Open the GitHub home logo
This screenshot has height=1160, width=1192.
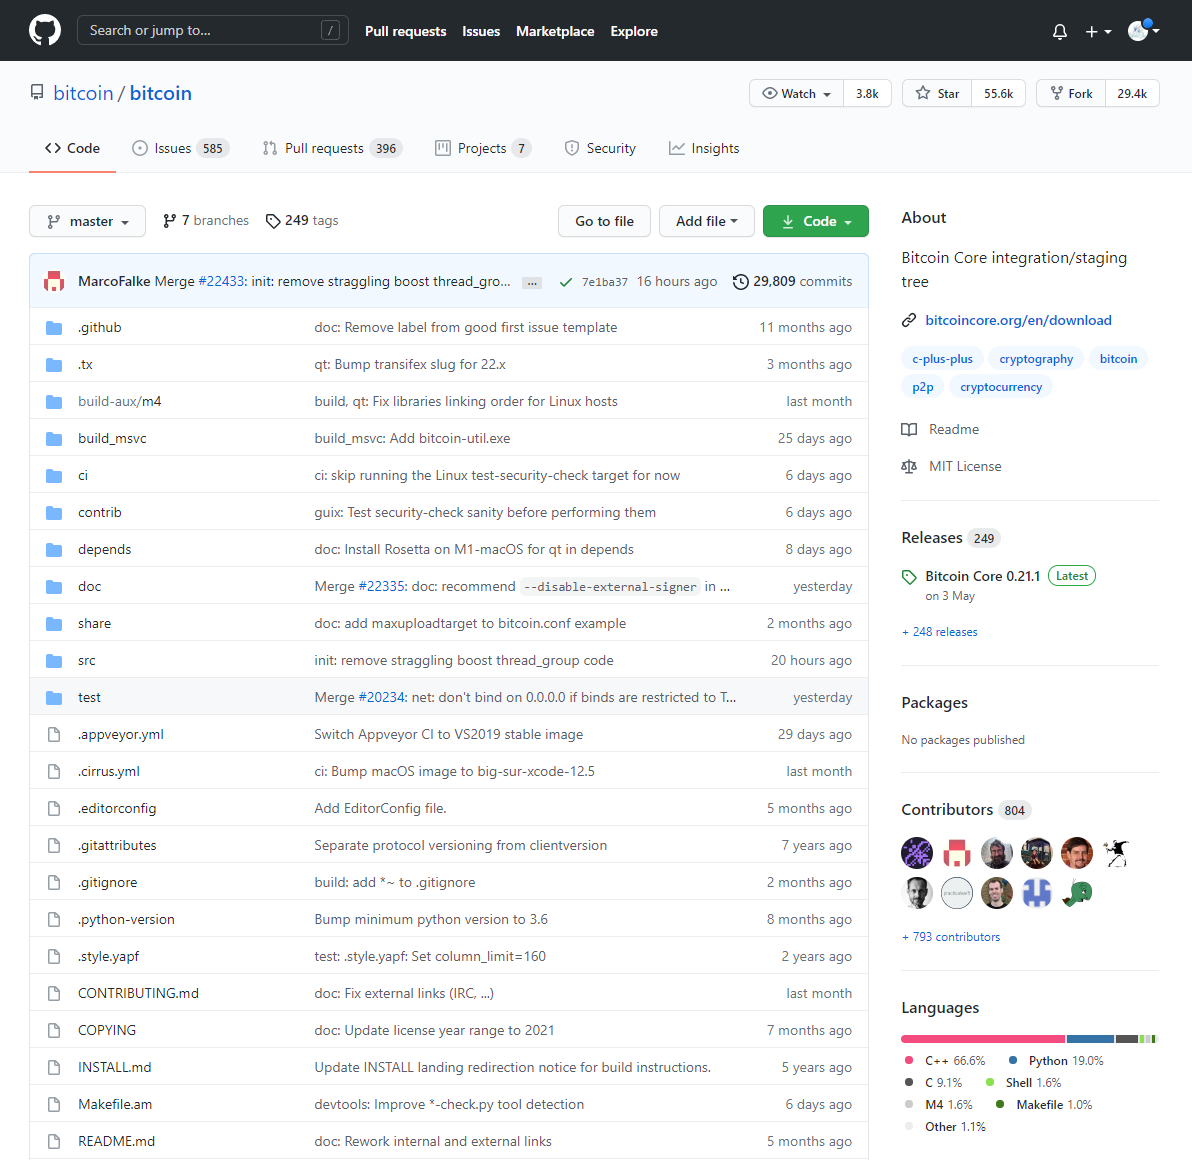(45, 30)
